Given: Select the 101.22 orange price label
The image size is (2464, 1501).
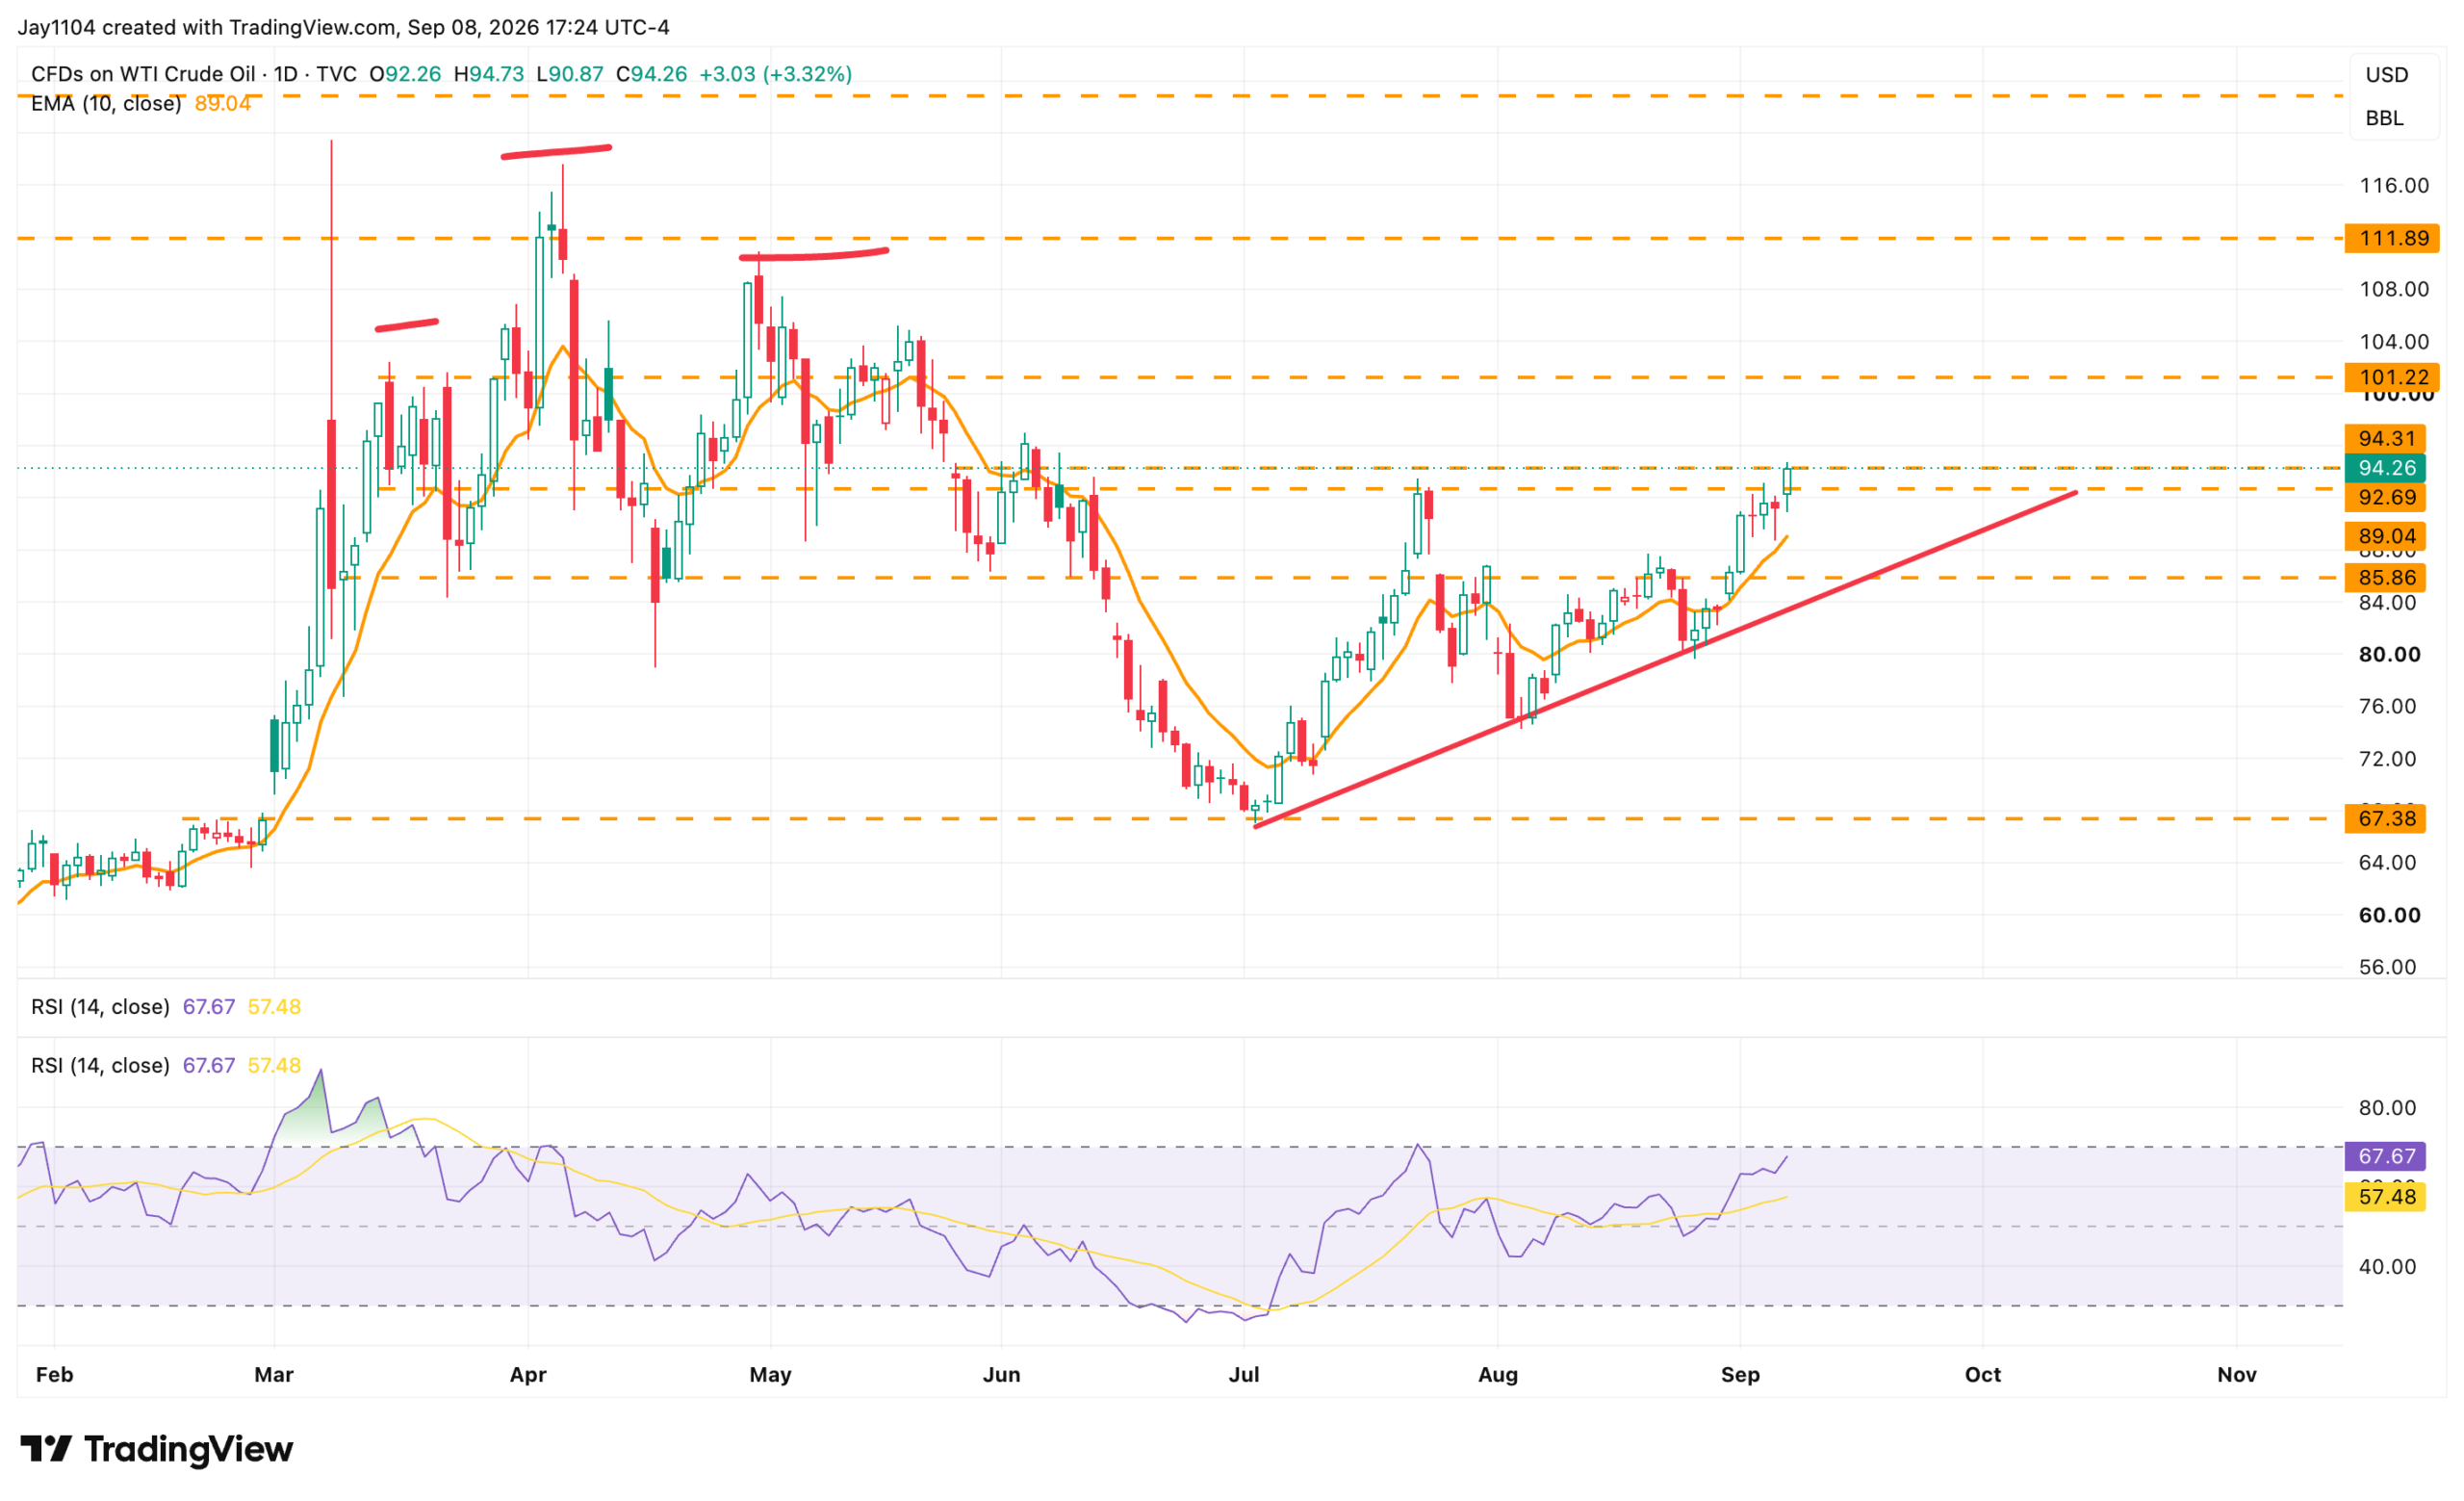Looking at the screenshot, I should pyautogui.click(x=2392, y=377).
